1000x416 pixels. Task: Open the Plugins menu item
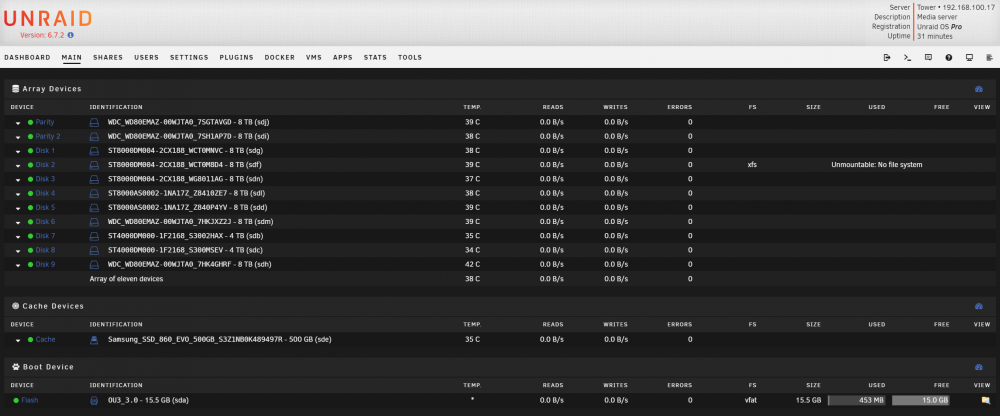coord(237,57)
